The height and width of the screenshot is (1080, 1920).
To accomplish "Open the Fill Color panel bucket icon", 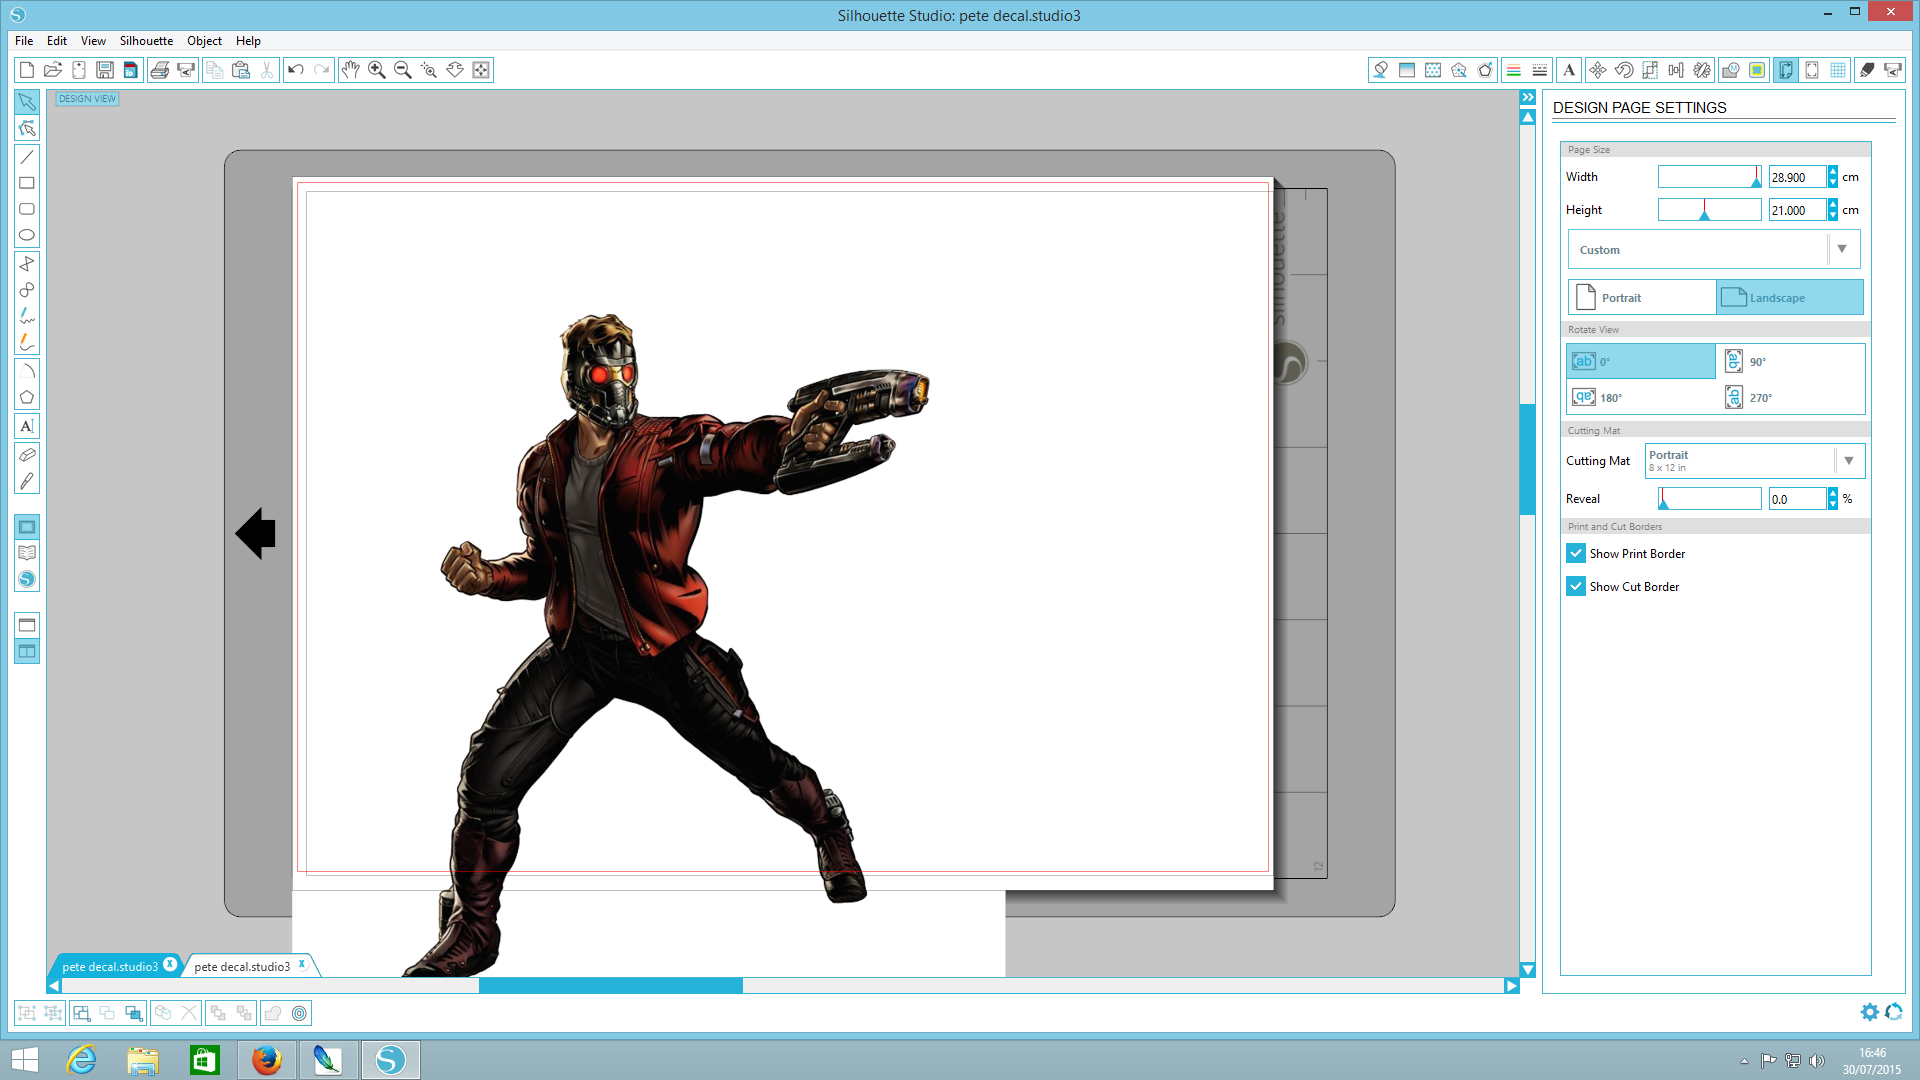I will point(1381,70).
